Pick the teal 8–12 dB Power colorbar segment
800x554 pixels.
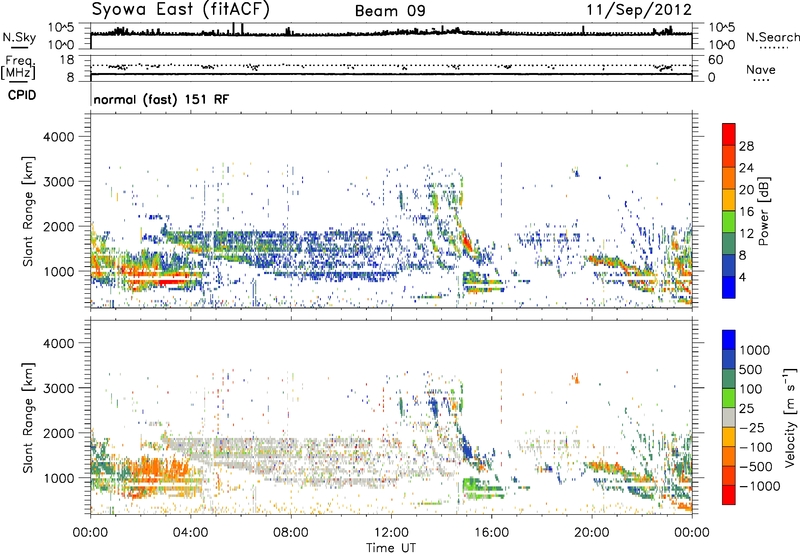(729, 244)
